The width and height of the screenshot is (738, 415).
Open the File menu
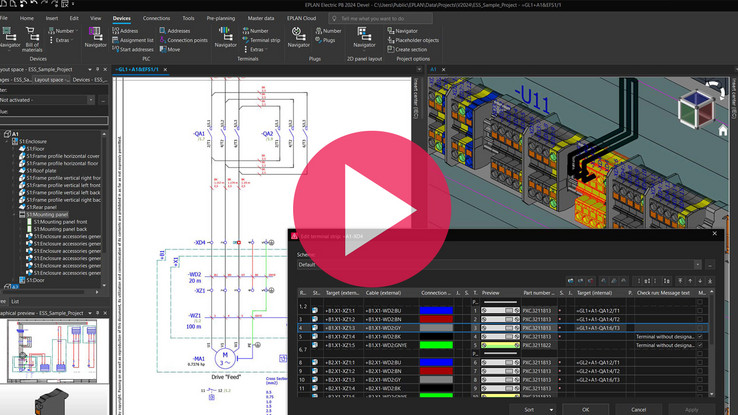coord(4,18)
